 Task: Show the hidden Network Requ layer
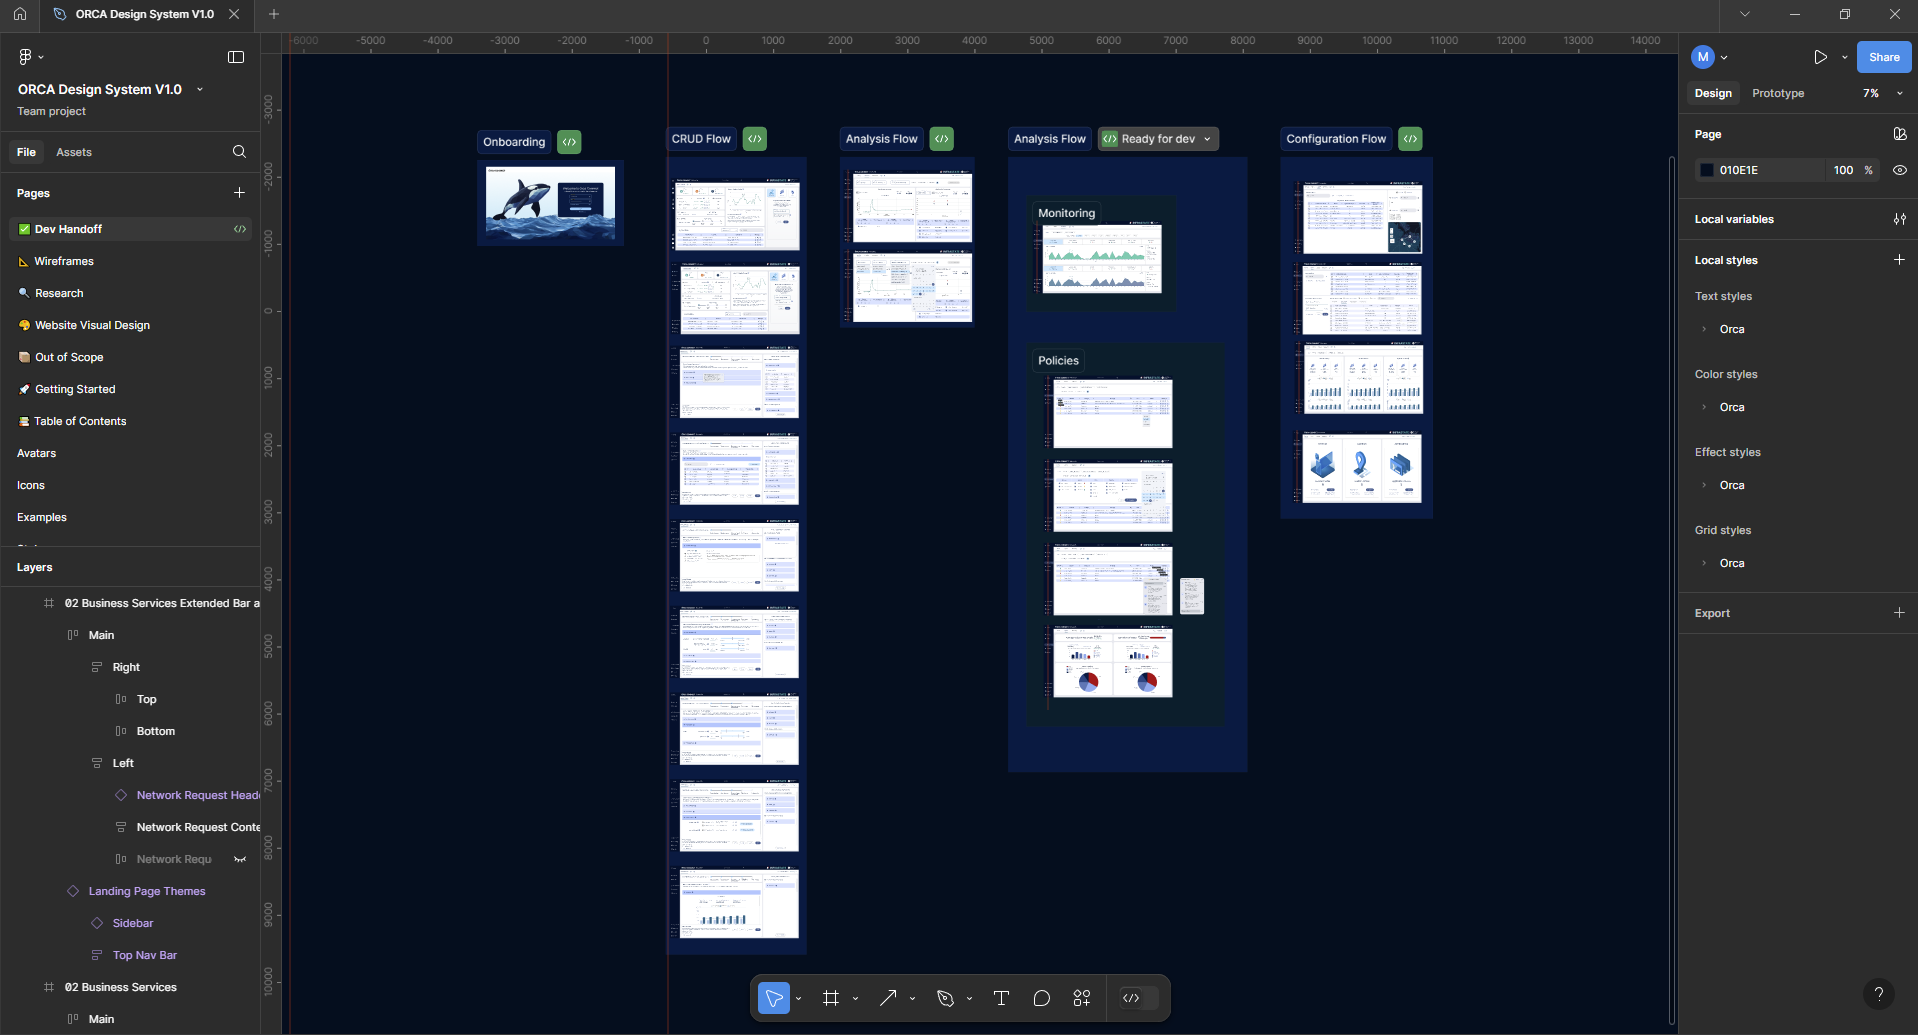(x=240, y=859)
